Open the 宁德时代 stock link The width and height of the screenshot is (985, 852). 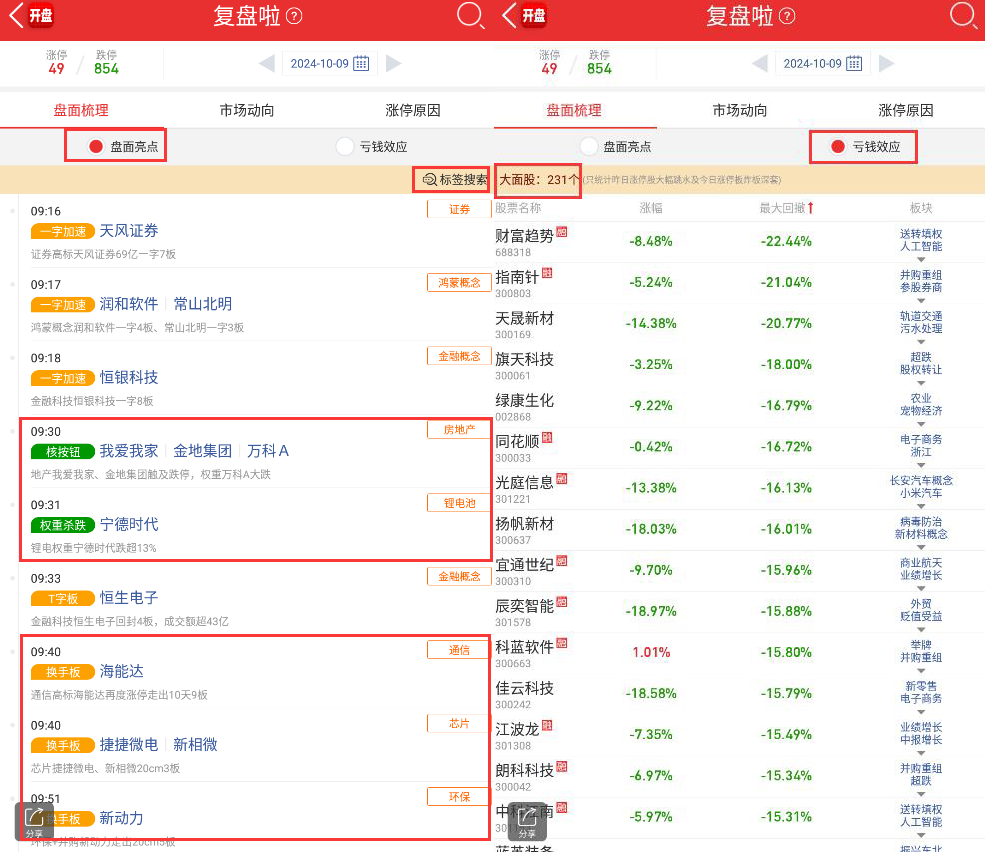coord(129,524)
